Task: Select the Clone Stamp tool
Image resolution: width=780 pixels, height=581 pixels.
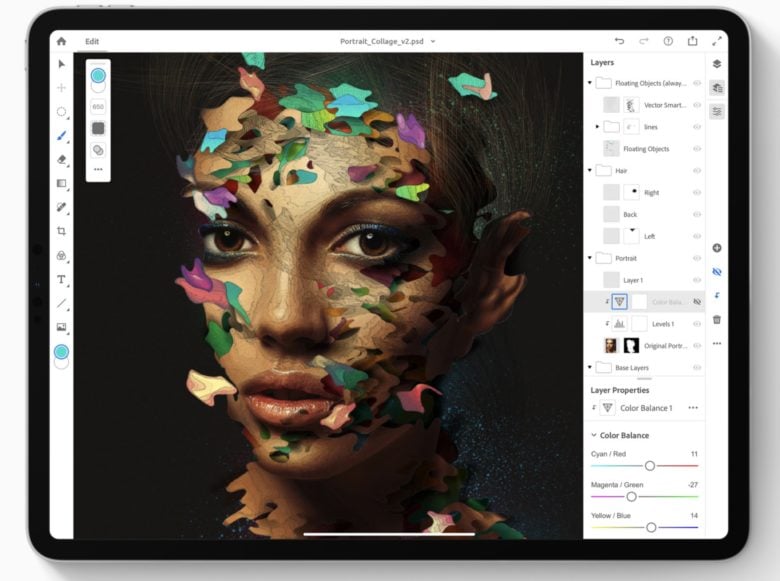Action: pos(61,255)
